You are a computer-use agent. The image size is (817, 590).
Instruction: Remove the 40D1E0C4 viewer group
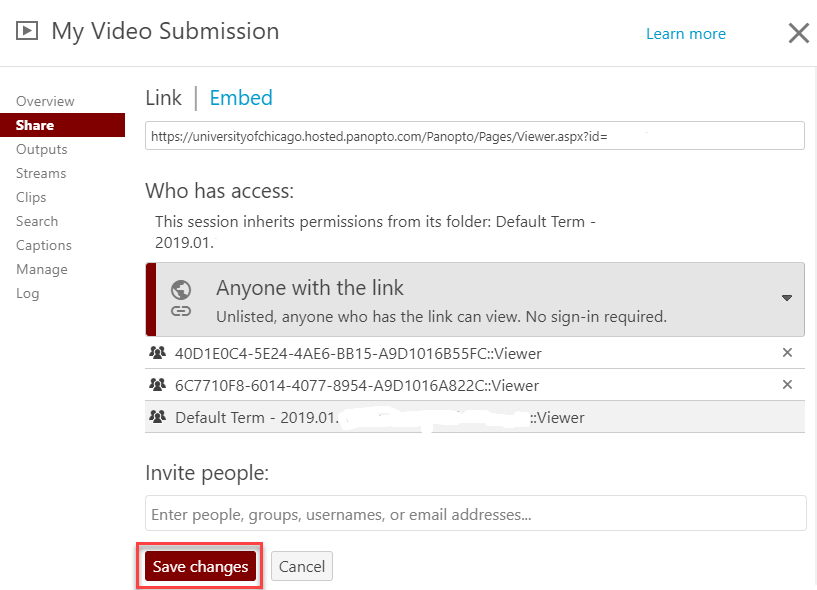pyautogui.click(x=787, y=353)
